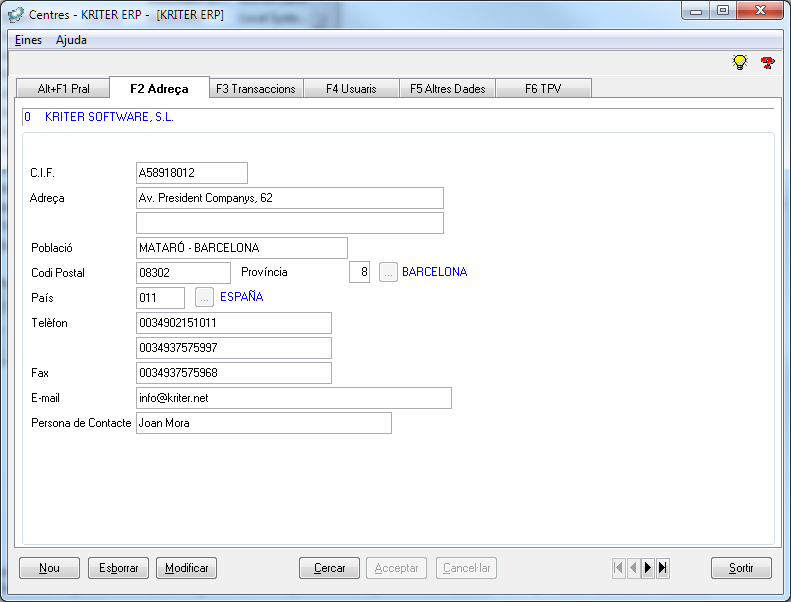Click the blue ESPAÑA country name
This screenshot has height=602, width=791.
point(242,297)
